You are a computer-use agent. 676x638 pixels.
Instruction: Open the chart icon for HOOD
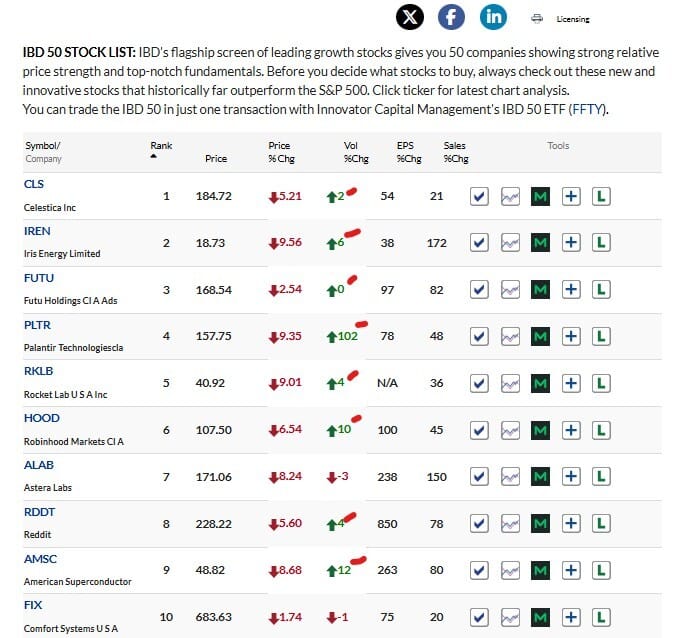pos(510,430)
